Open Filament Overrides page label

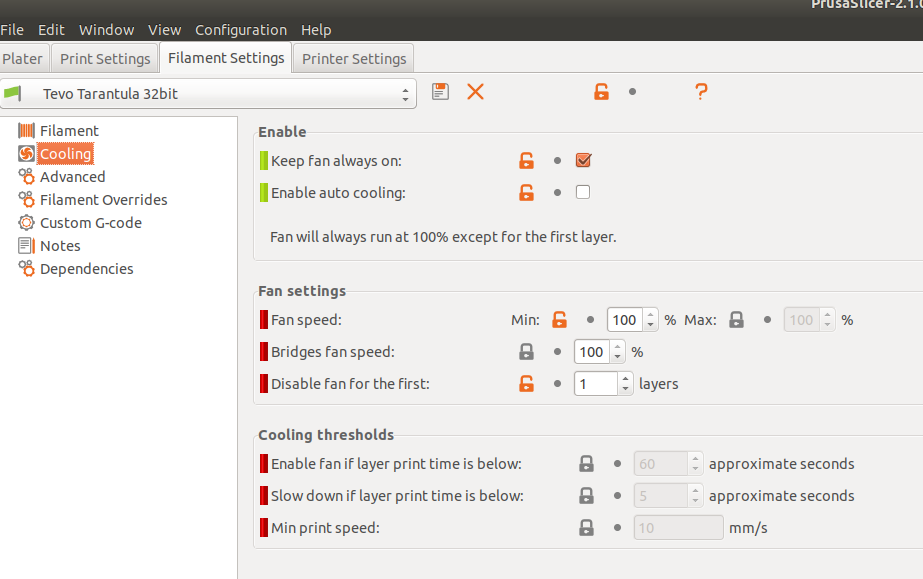104,199
